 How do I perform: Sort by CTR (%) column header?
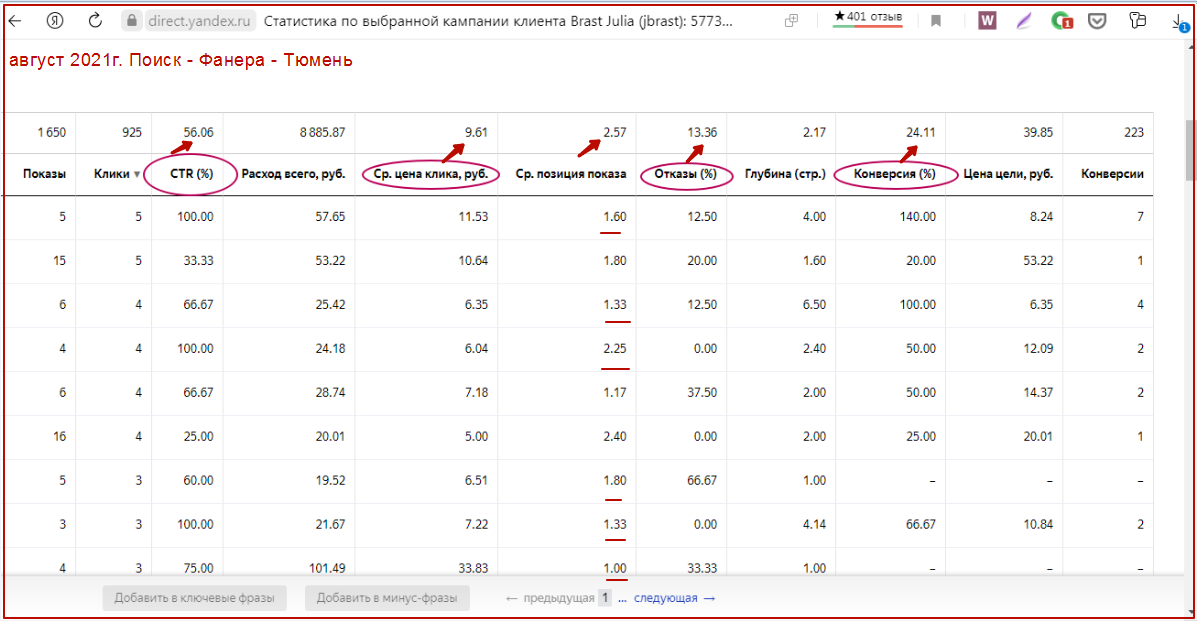[x=190, y=174]
